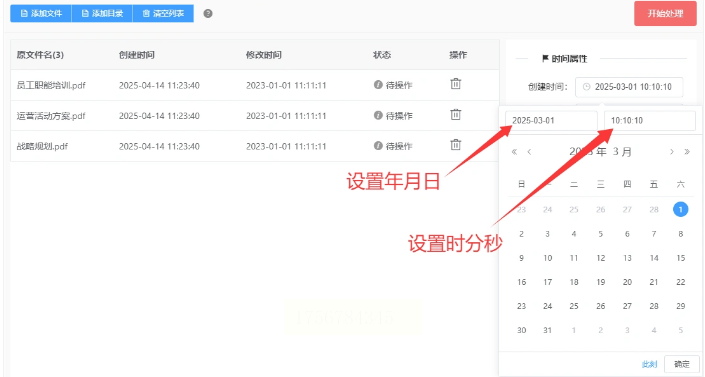Delete 战略规划.pdf with its trash icon
The image size is (705, 377).
(455, 145)
